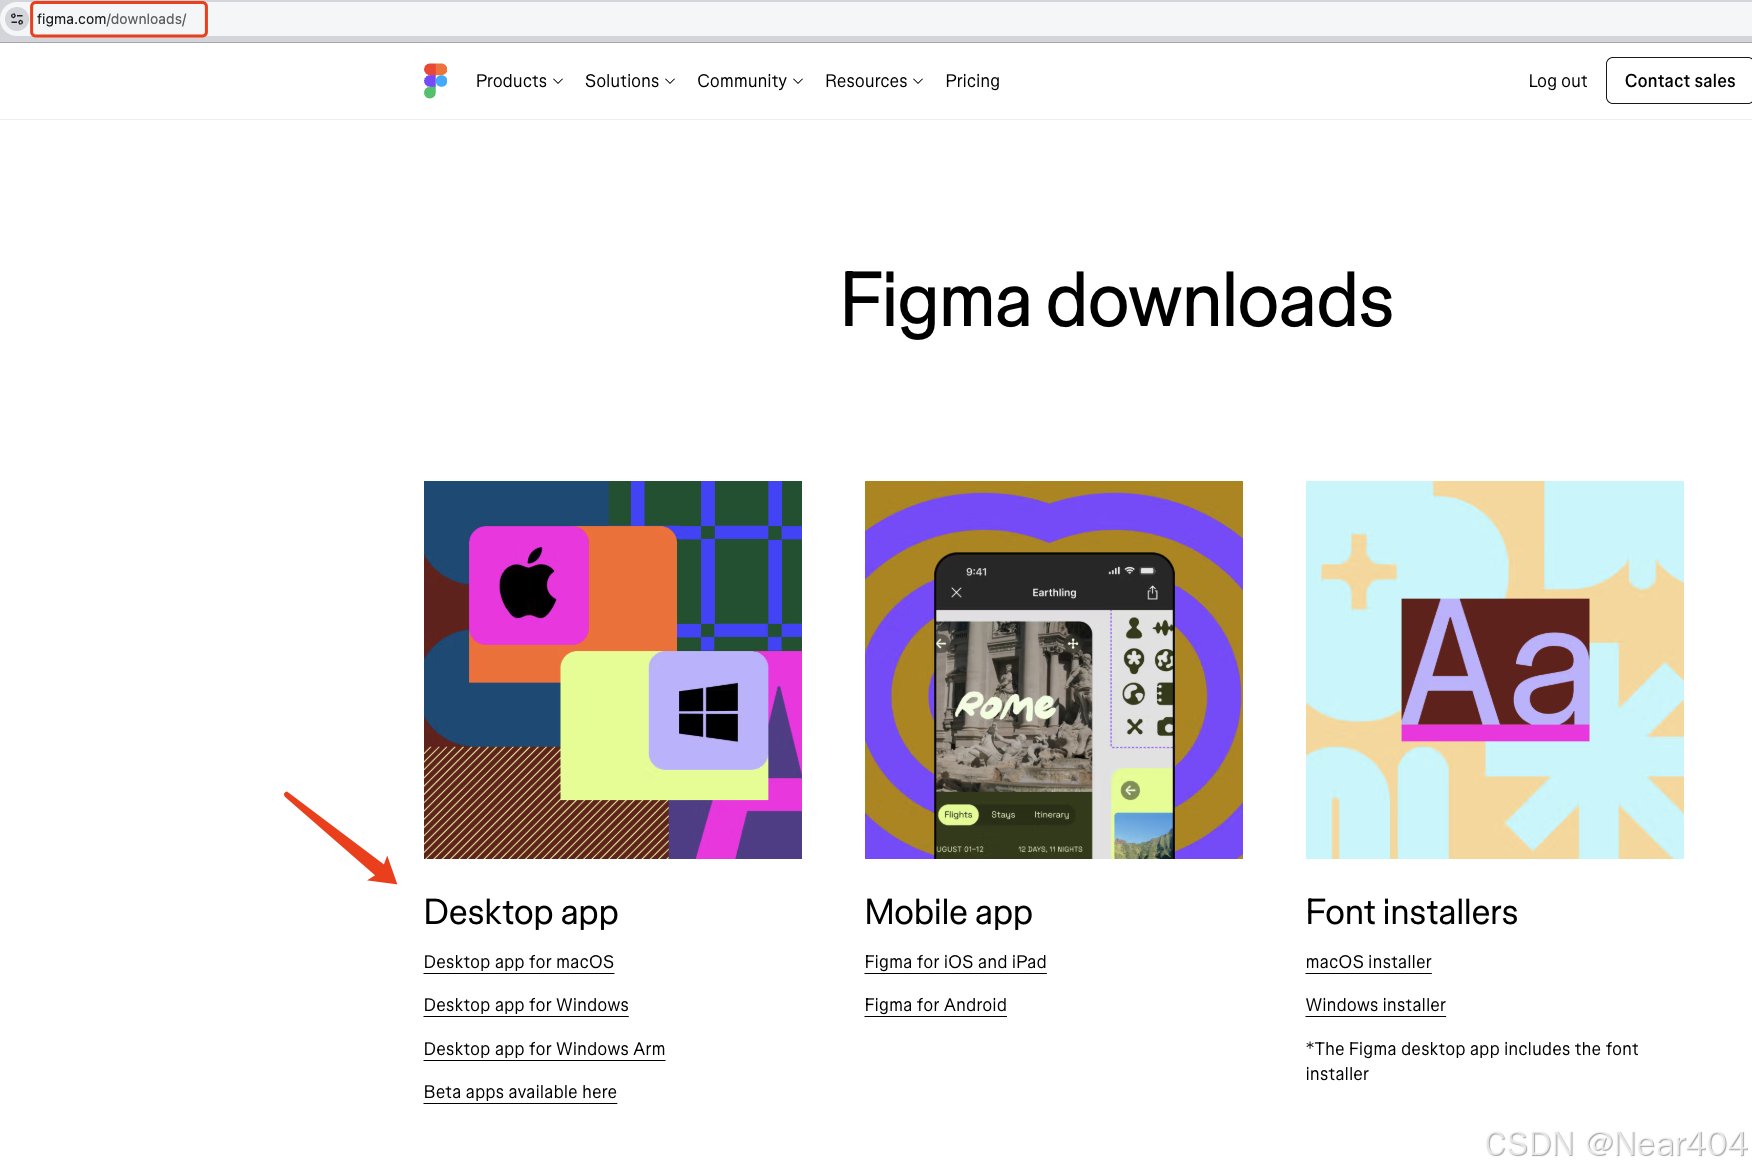Download Desktop app for Windows
This screenshot has height=1174, width=1752.
526,1005
